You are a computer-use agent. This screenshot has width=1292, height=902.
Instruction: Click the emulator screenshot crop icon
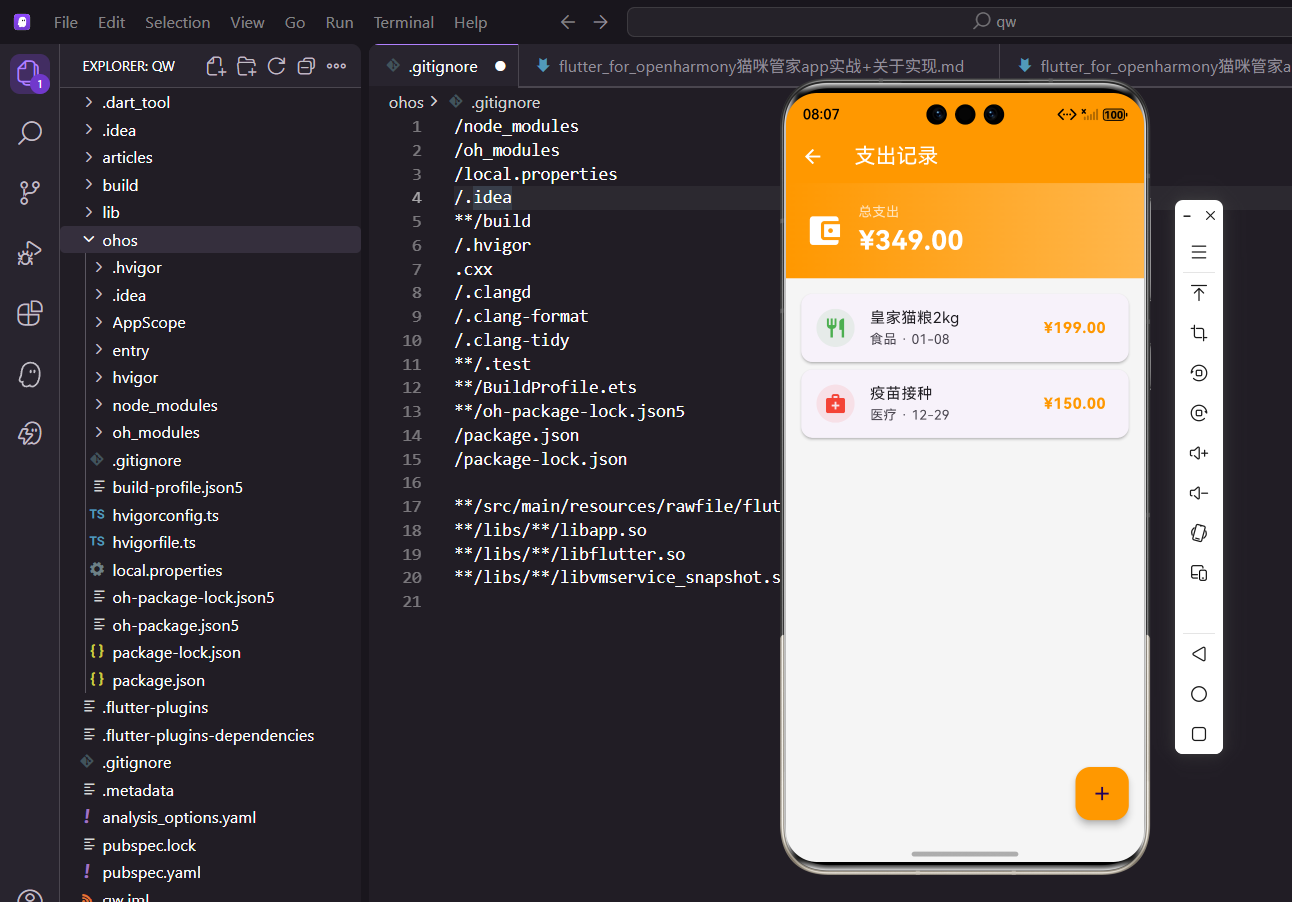click(x=1199, y=333)
